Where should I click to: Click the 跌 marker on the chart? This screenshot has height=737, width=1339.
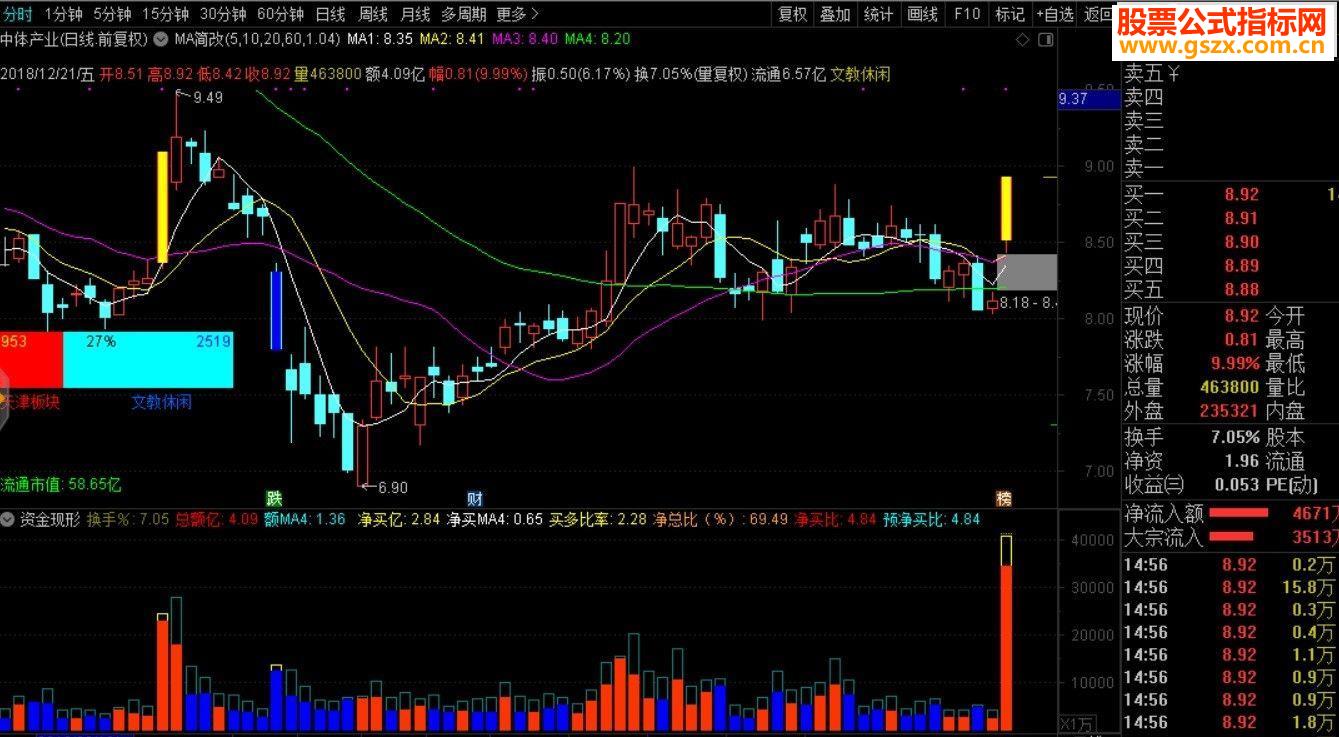[x=273, y=498]
